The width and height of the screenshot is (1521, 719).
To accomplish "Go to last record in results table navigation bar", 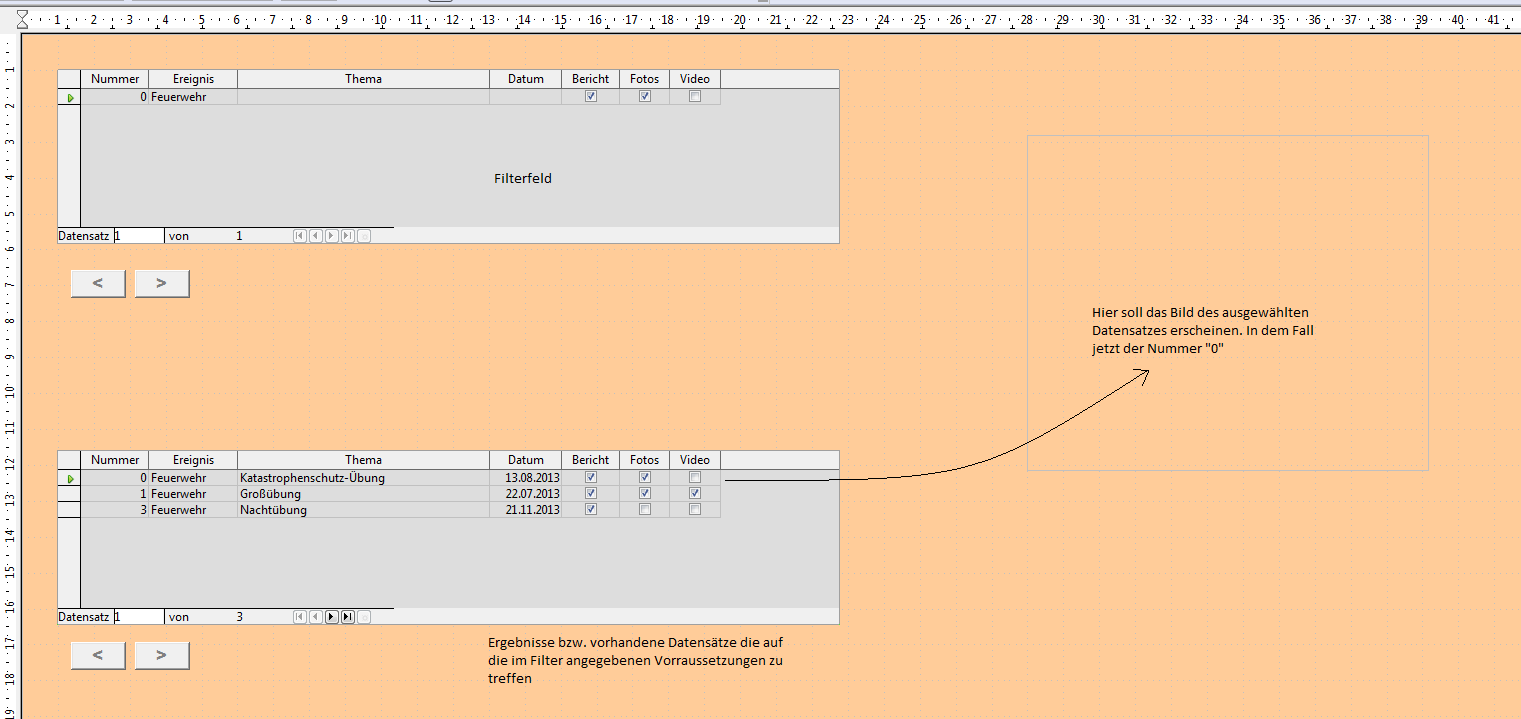I will pos(348,617).
